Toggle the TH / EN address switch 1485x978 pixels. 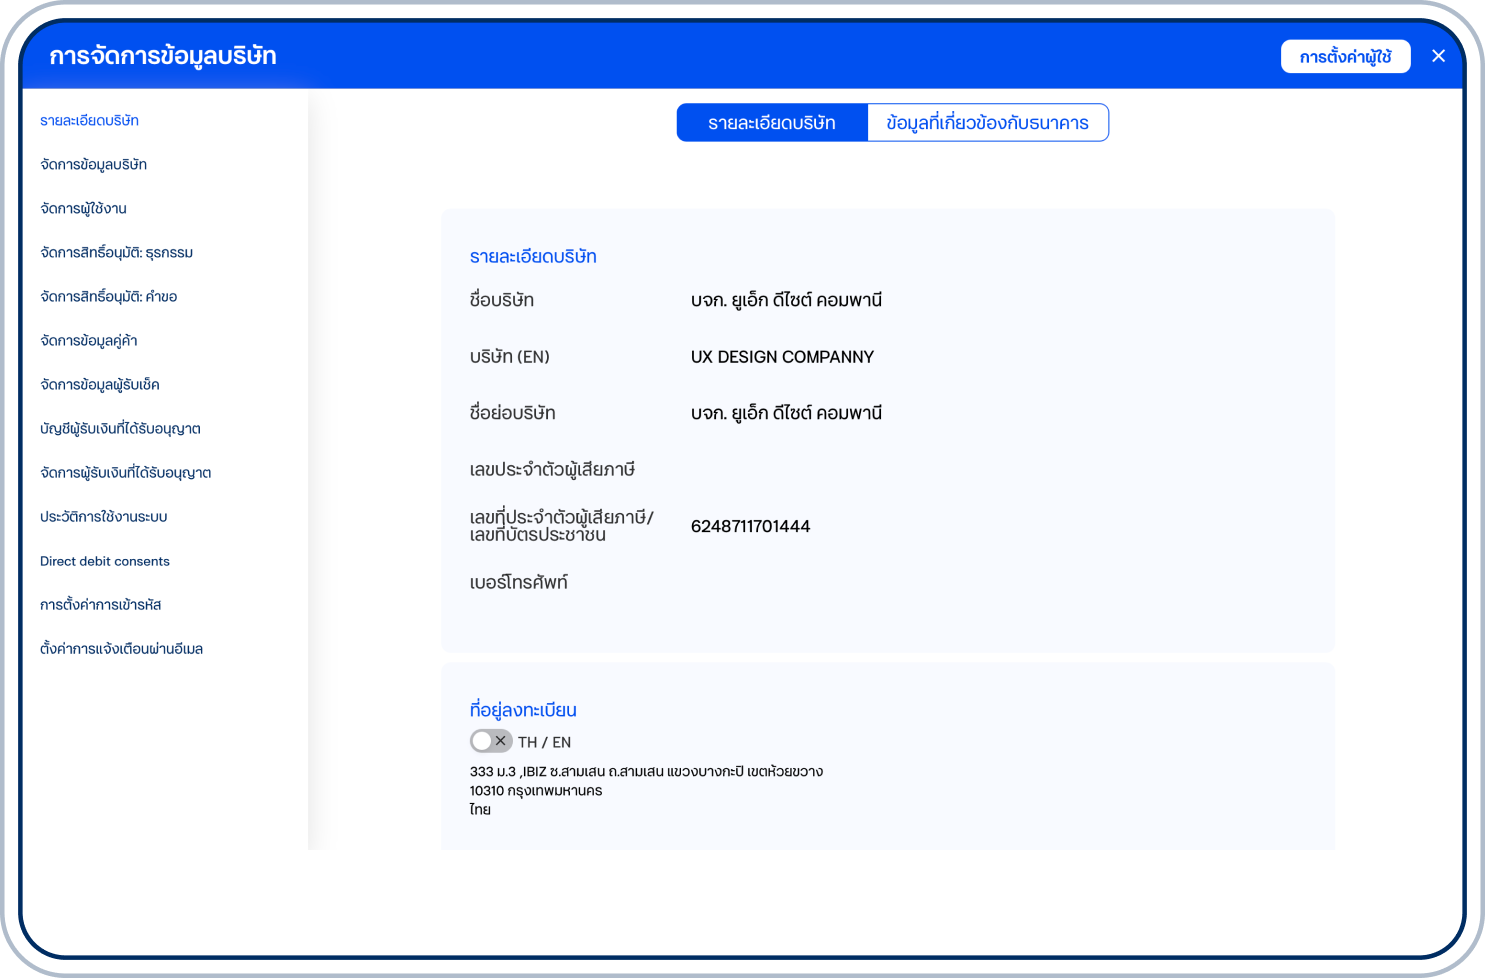pyautogui.click(x=491, y=741)
